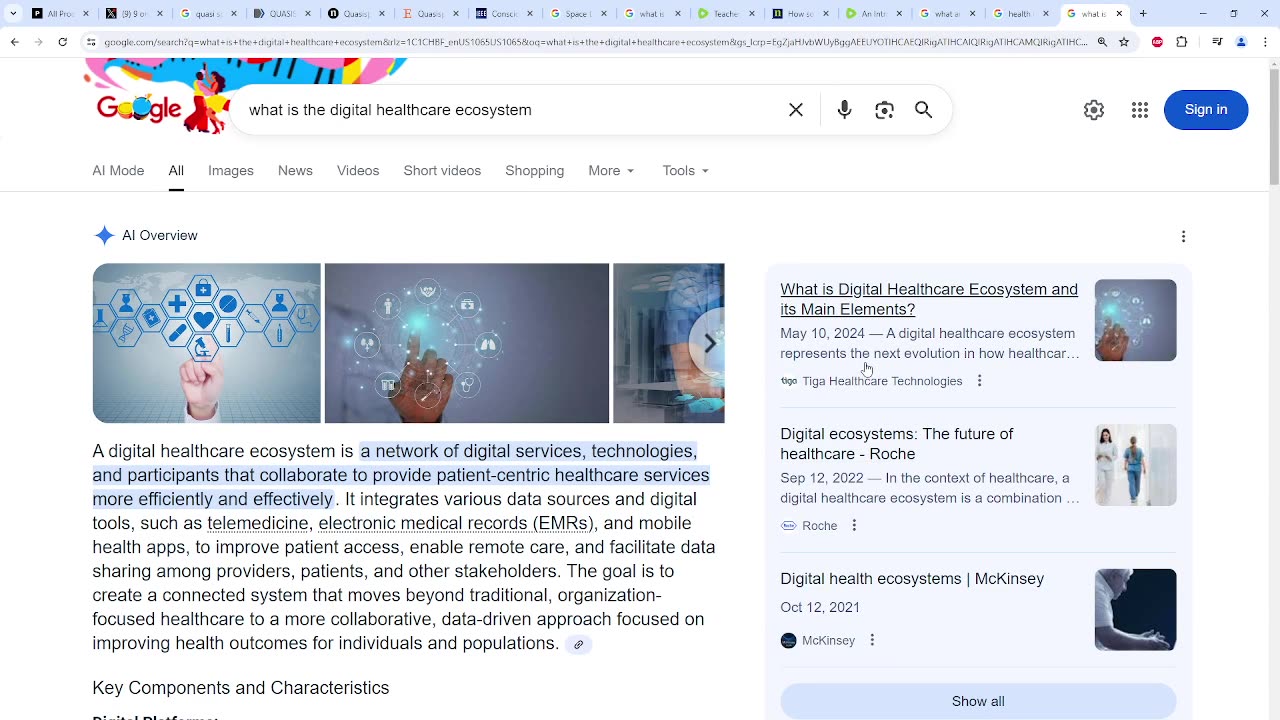Image resolution: width=1280 pixels, height=720 pixels.
Task: Start voice search with microphone icon
Action: (x=845, y=110)
